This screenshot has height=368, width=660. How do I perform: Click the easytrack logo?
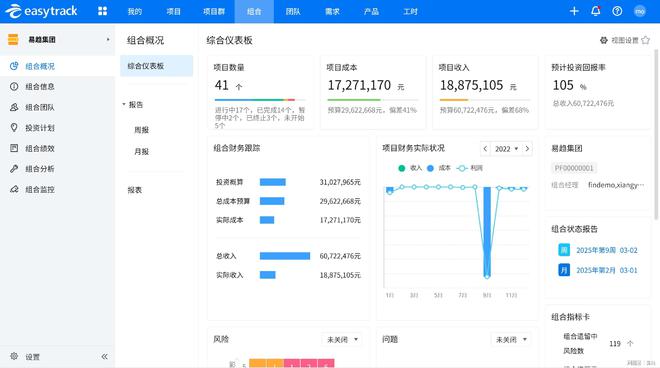[x=41, y=11]
